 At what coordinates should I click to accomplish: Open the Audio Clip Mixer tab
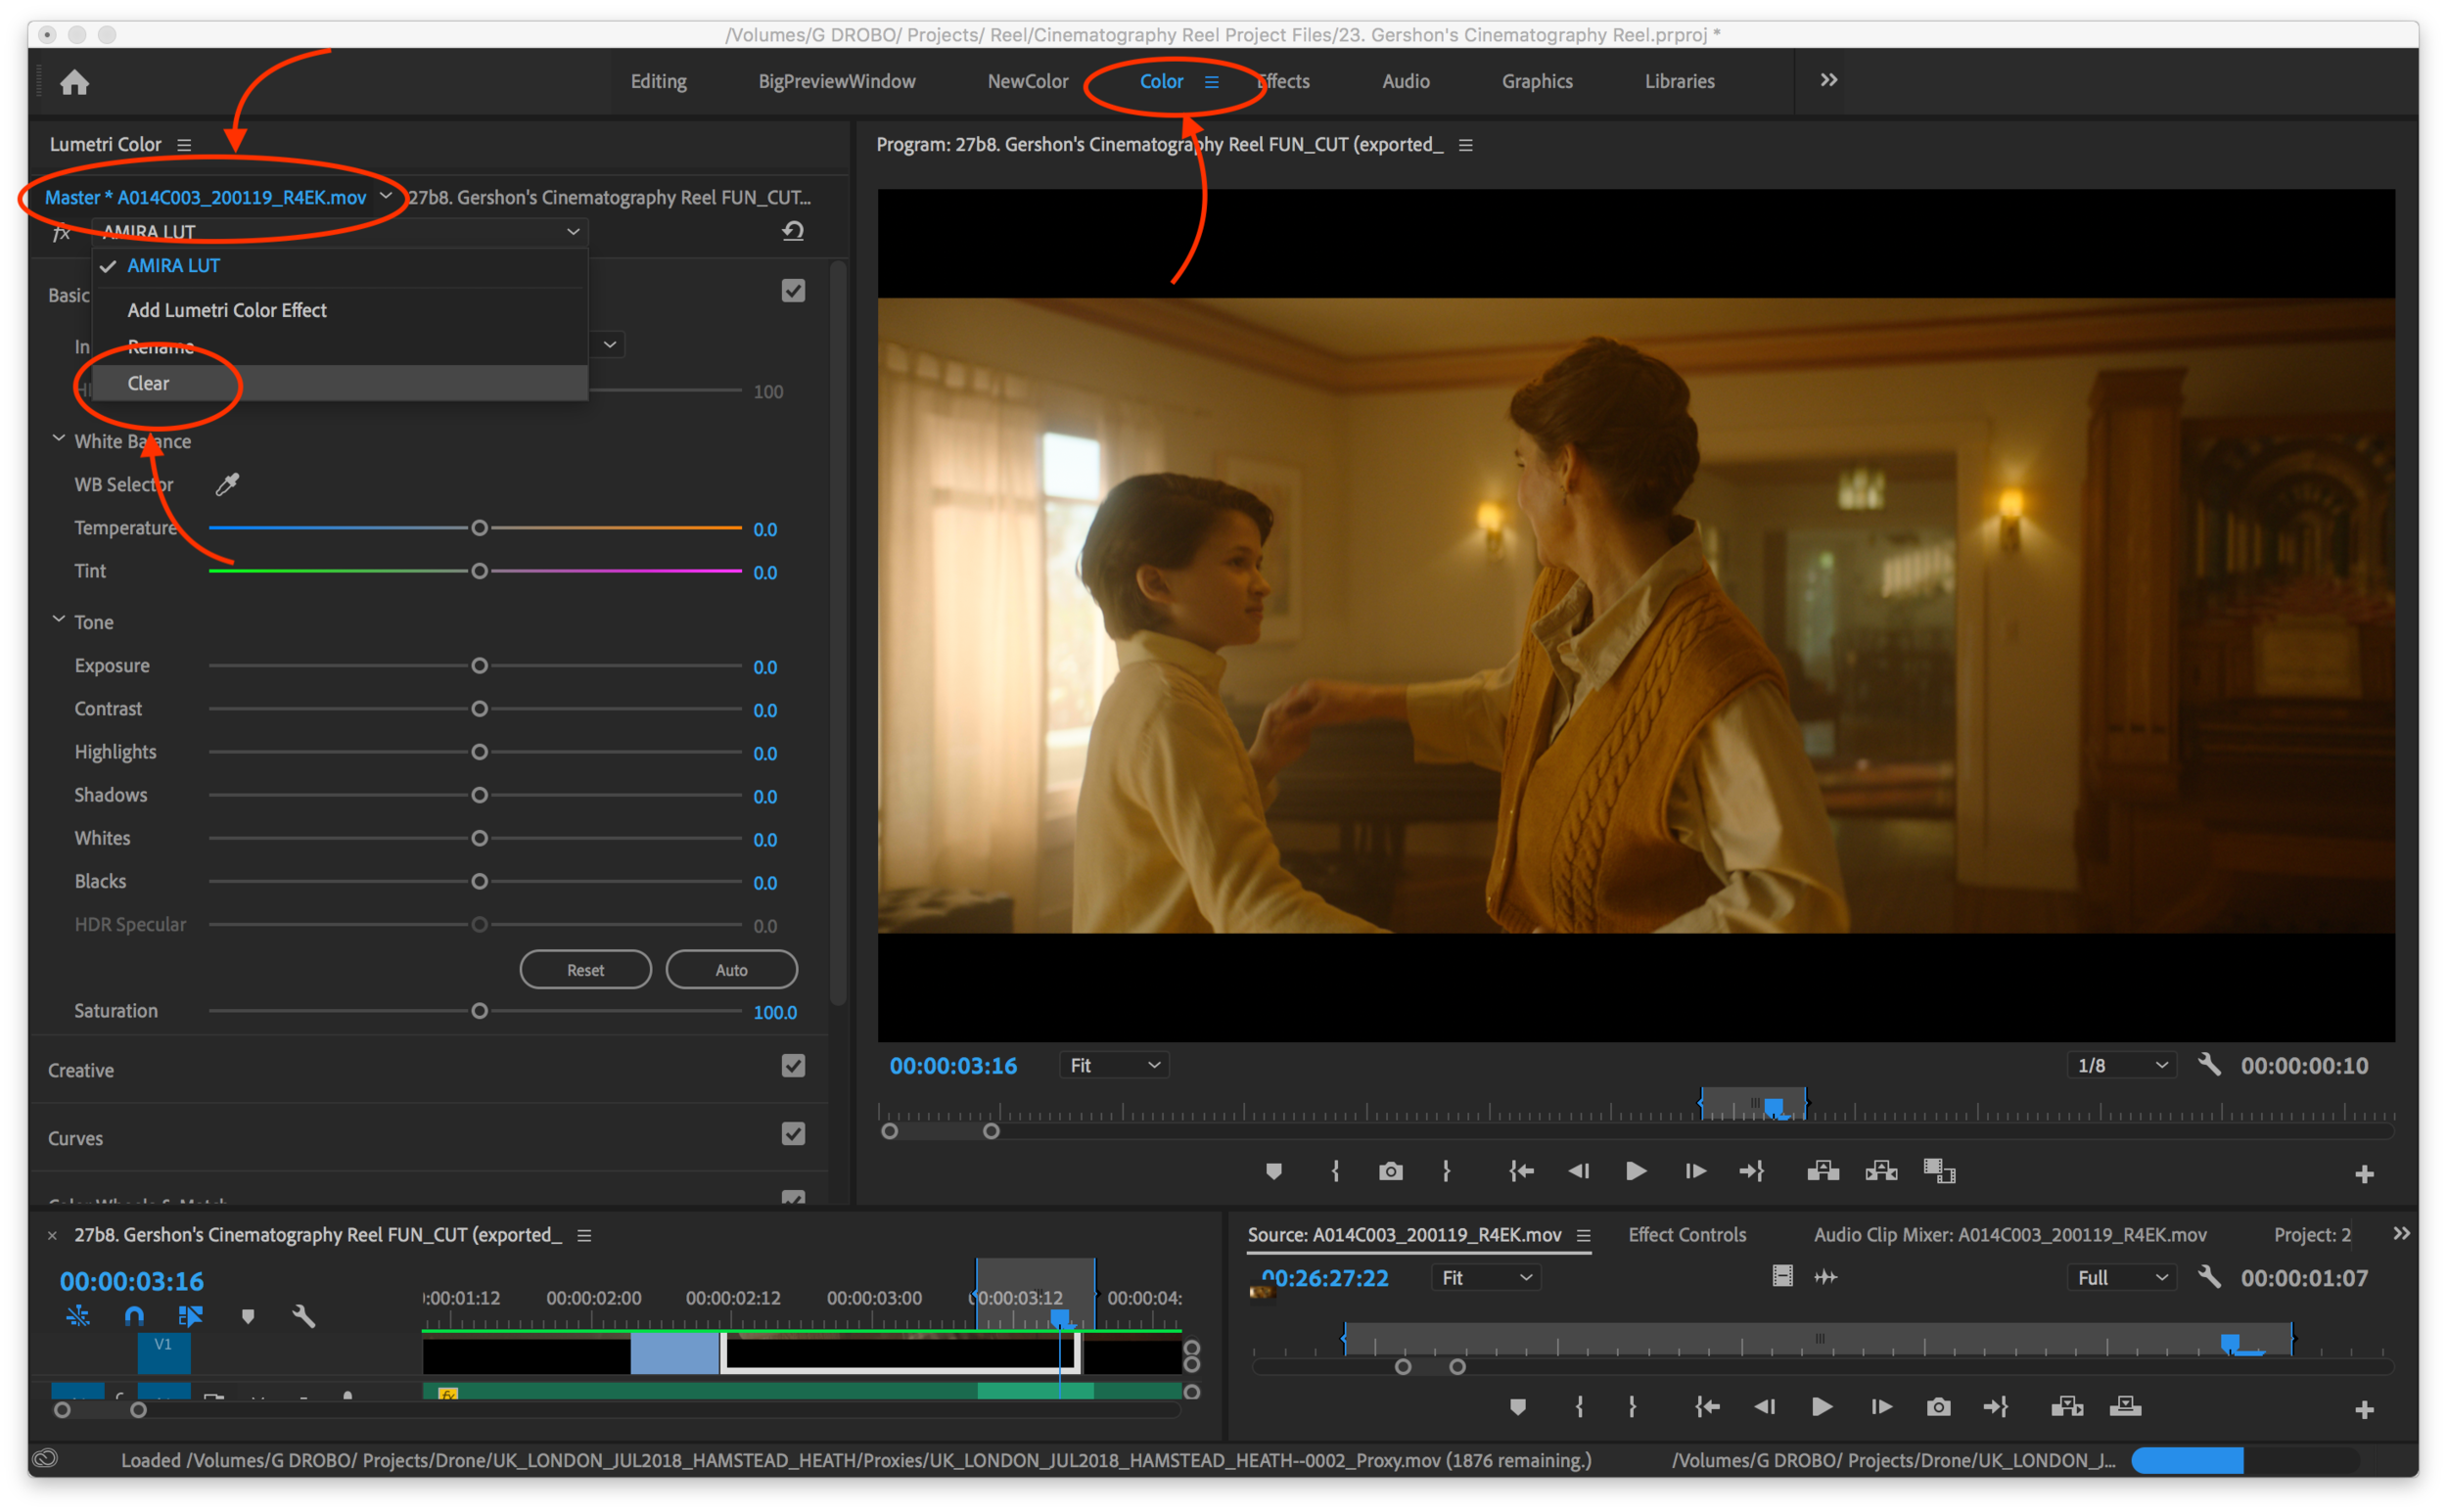pyautogui.click(x=2009, y=1235)
